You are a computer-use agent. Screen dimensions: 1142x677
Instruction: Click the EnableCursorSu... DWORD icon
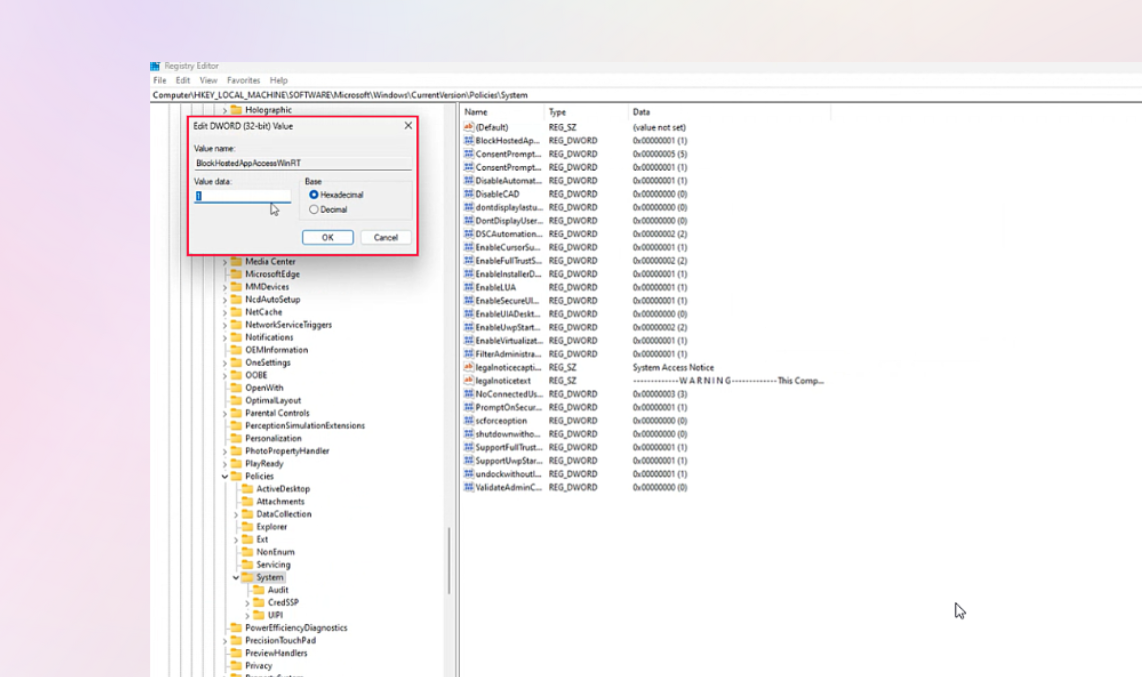pyautogui.click(x=468, y=247)
